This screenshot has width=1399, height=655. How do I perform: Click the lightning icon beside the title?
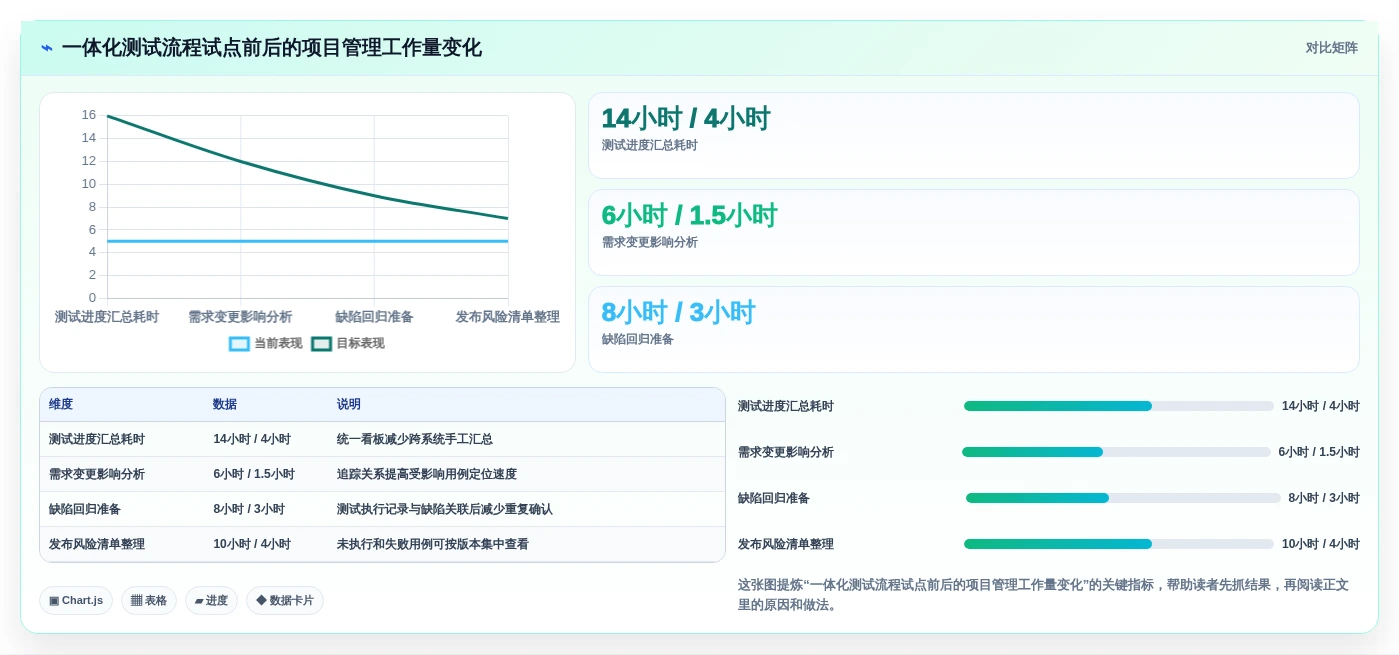(x=47, y=48)
